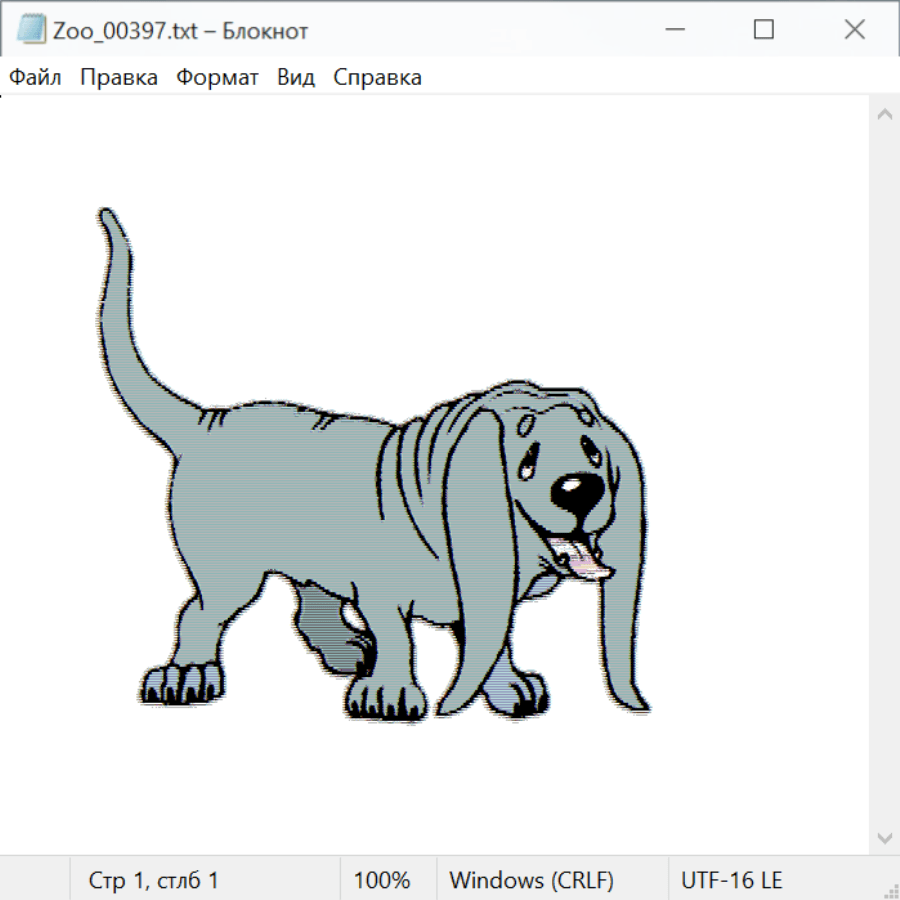Open the Формат menu
The image size is (900, 900).
tap(217, 78)
